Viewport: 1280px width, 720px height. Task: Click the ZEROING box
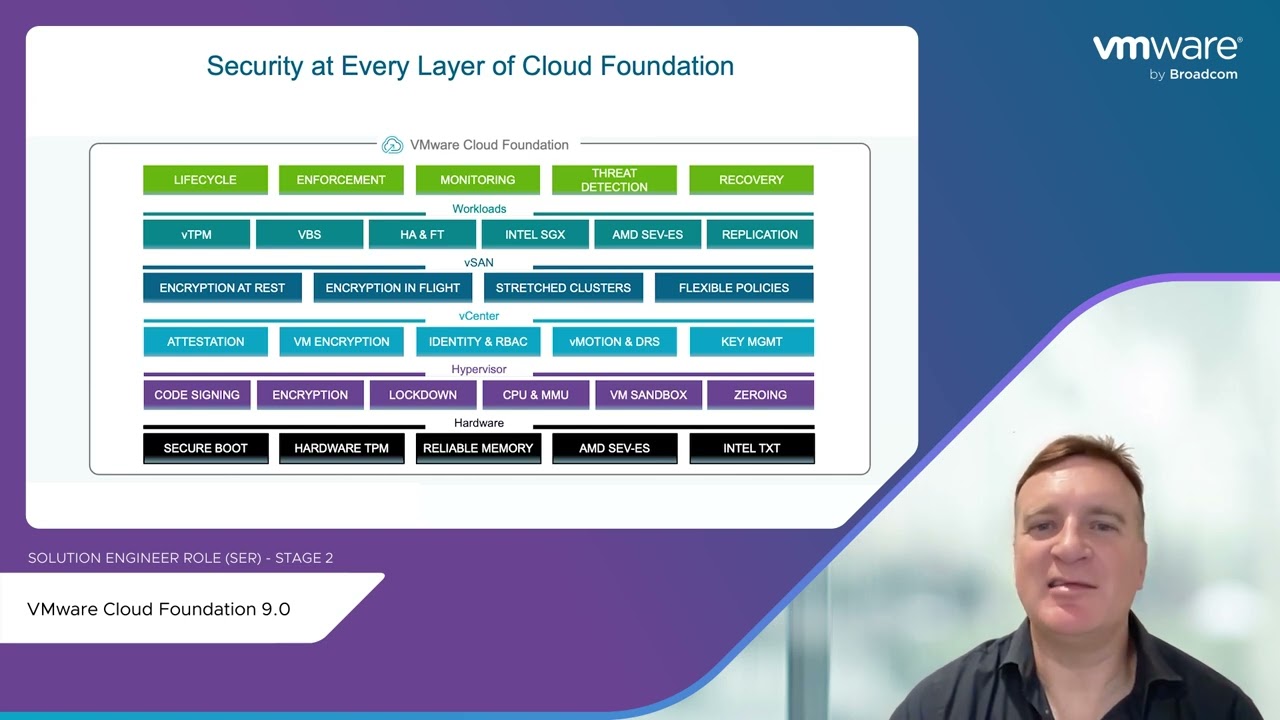[760, 395]
